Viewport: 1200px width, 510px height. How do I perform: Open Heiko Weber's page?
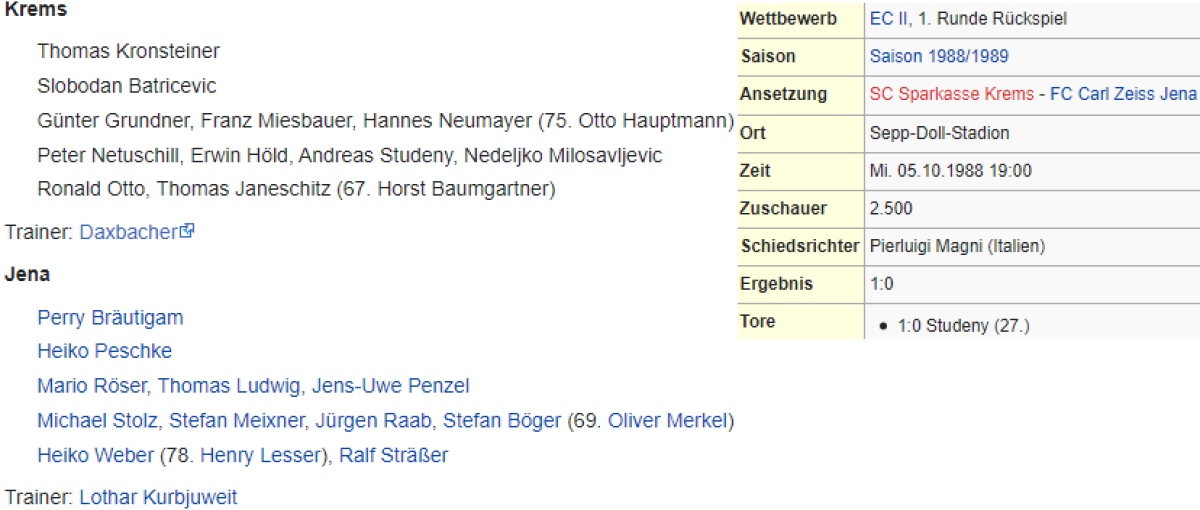coord(95,456)
